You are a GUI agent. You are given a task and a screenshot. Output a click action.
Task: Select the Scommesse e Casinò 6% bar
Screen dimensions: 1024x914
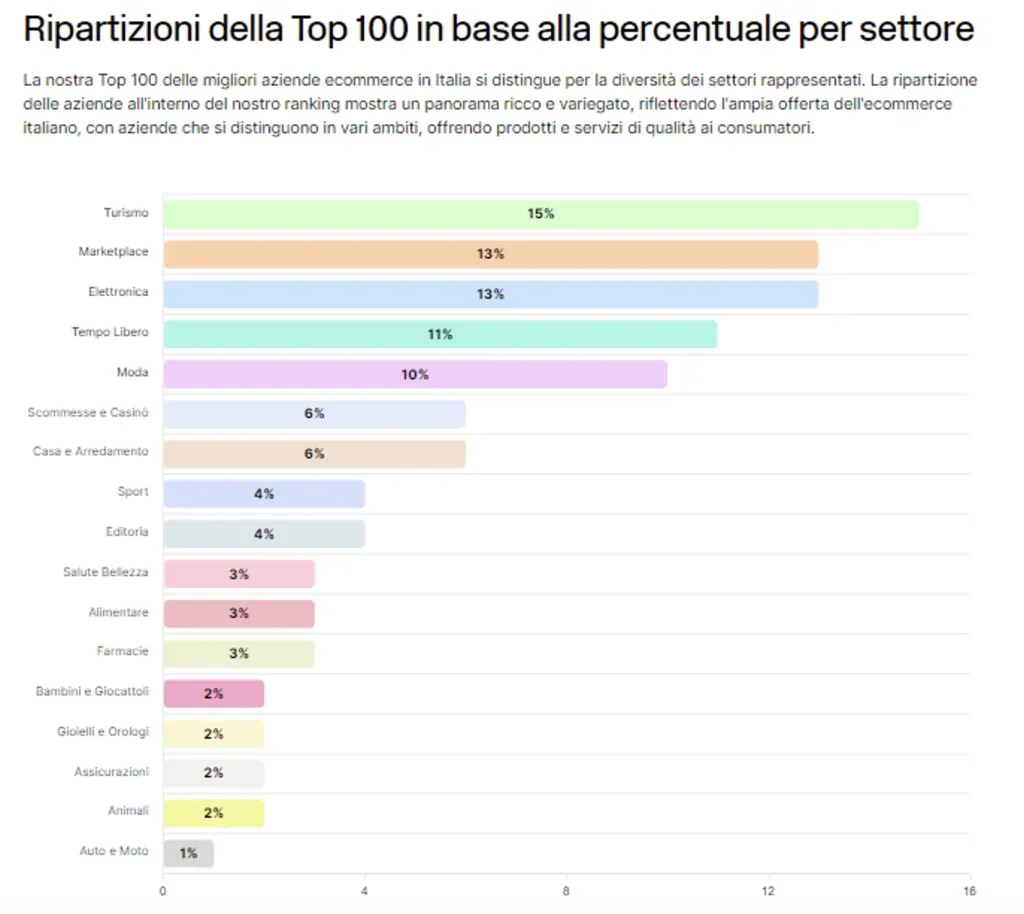point(314,414)
